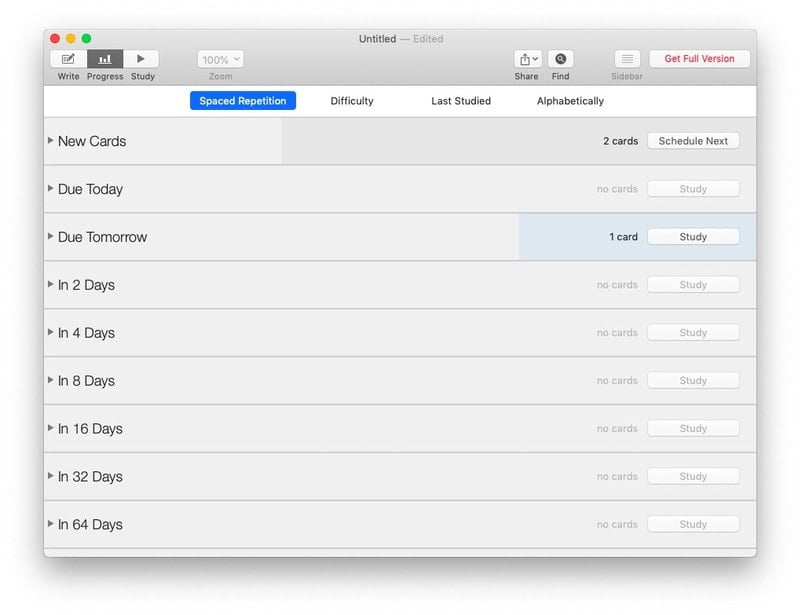Open the Write card editor
The width and height of the screenshot is (800, 615).
[x=67, y=59]
